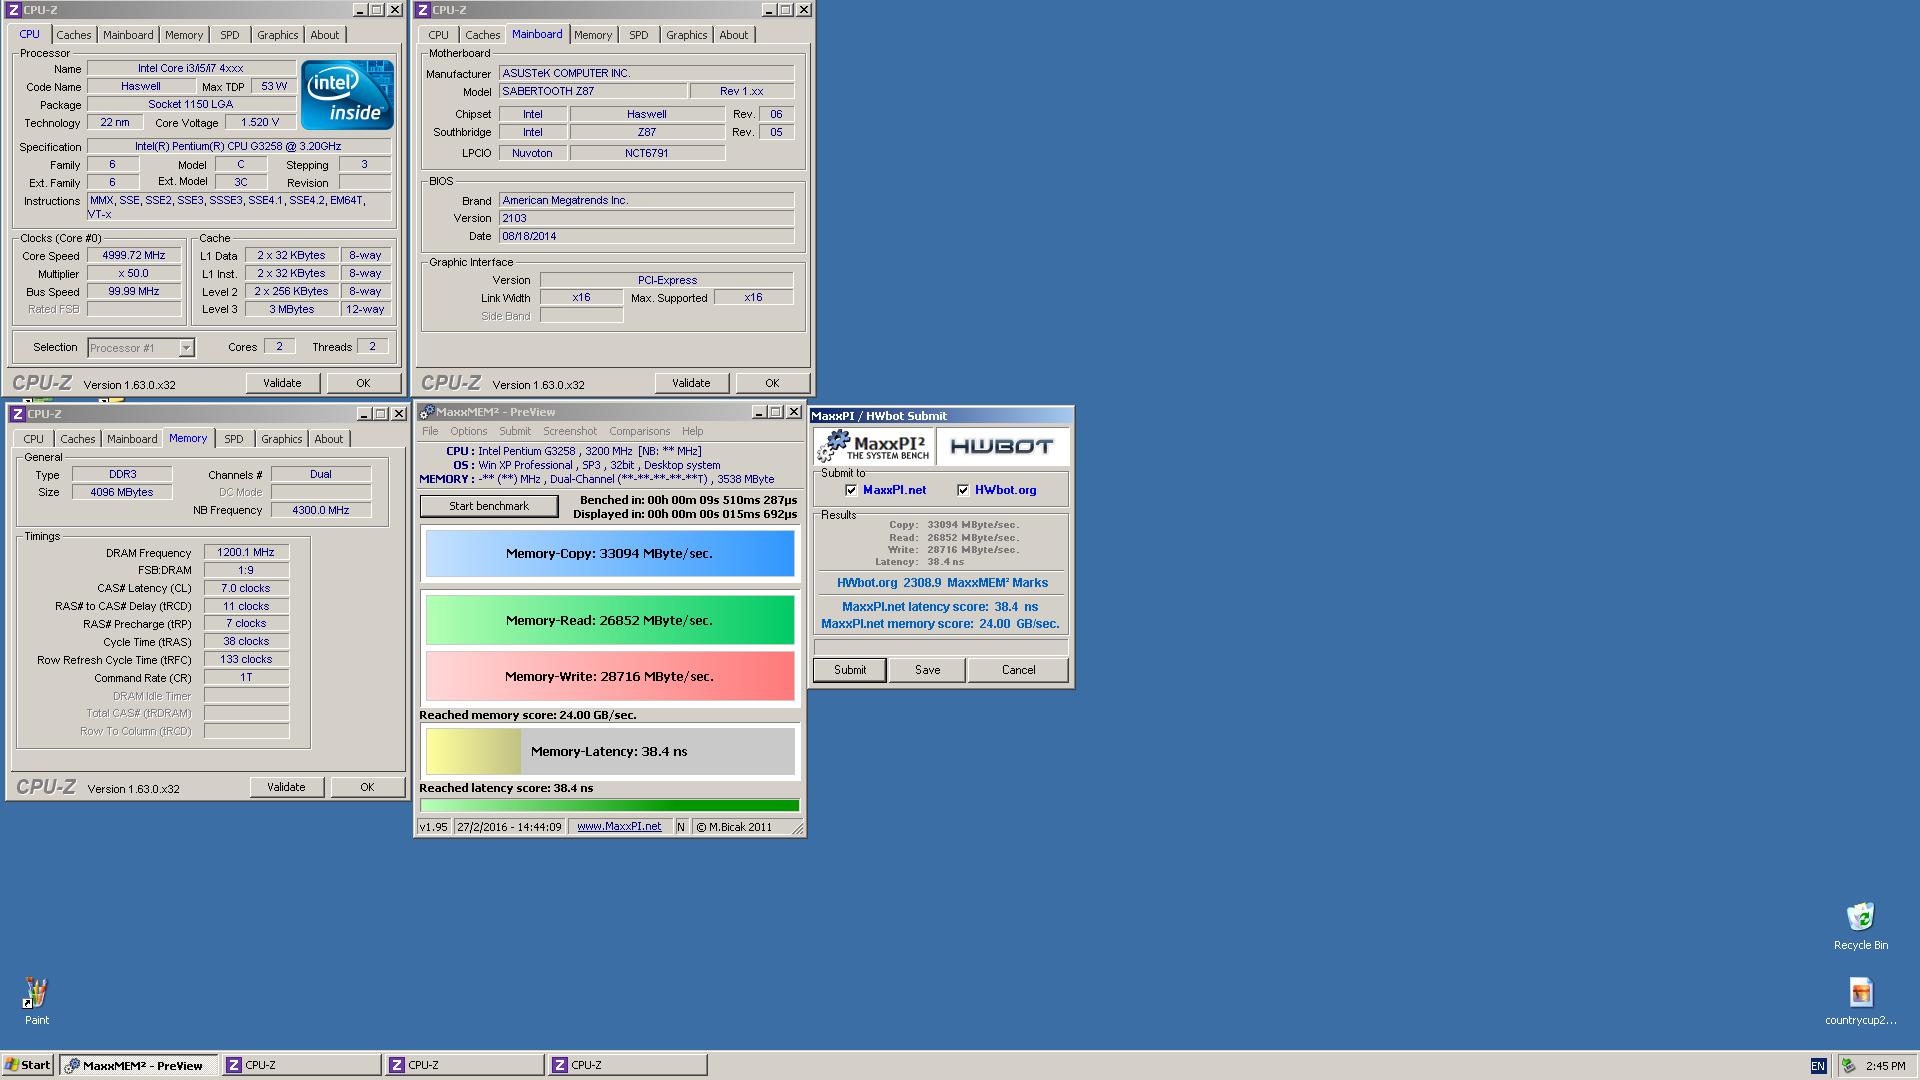The image size is (1920, 1080).
Task: Open Screenshot menu in MaxxMEM²
Action: point(570,431)
